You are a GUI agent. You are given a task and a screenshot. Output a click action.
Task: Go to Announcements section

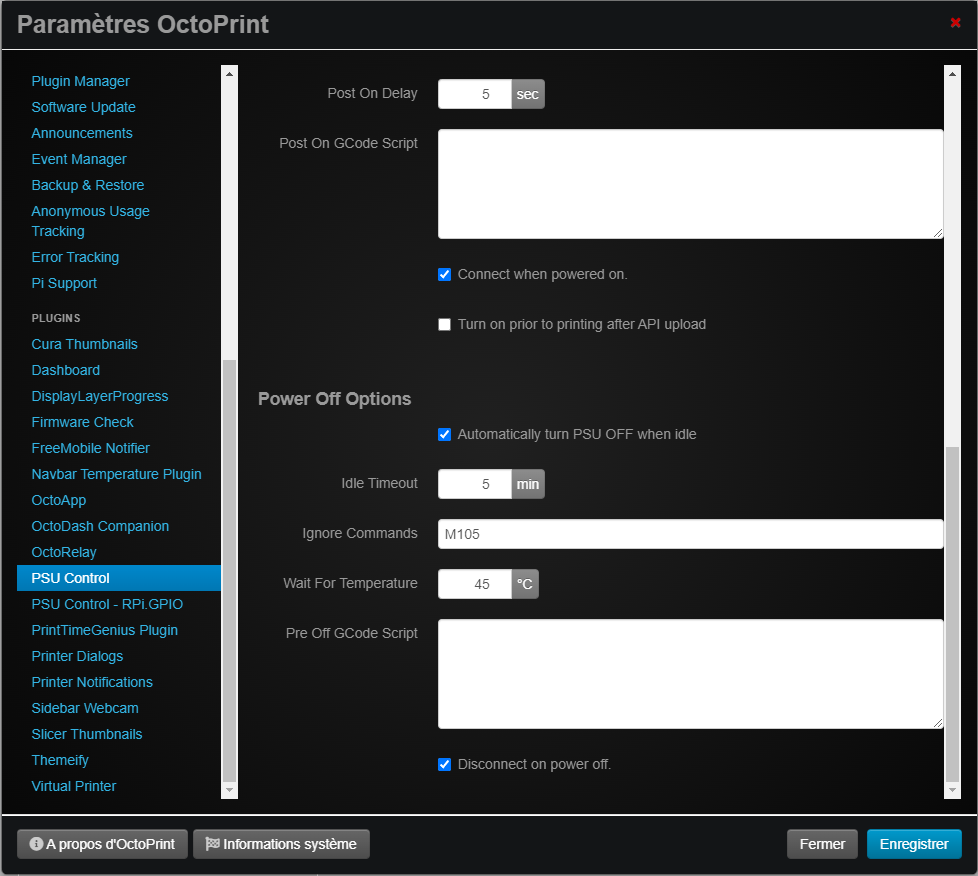[x=82, y=134]
